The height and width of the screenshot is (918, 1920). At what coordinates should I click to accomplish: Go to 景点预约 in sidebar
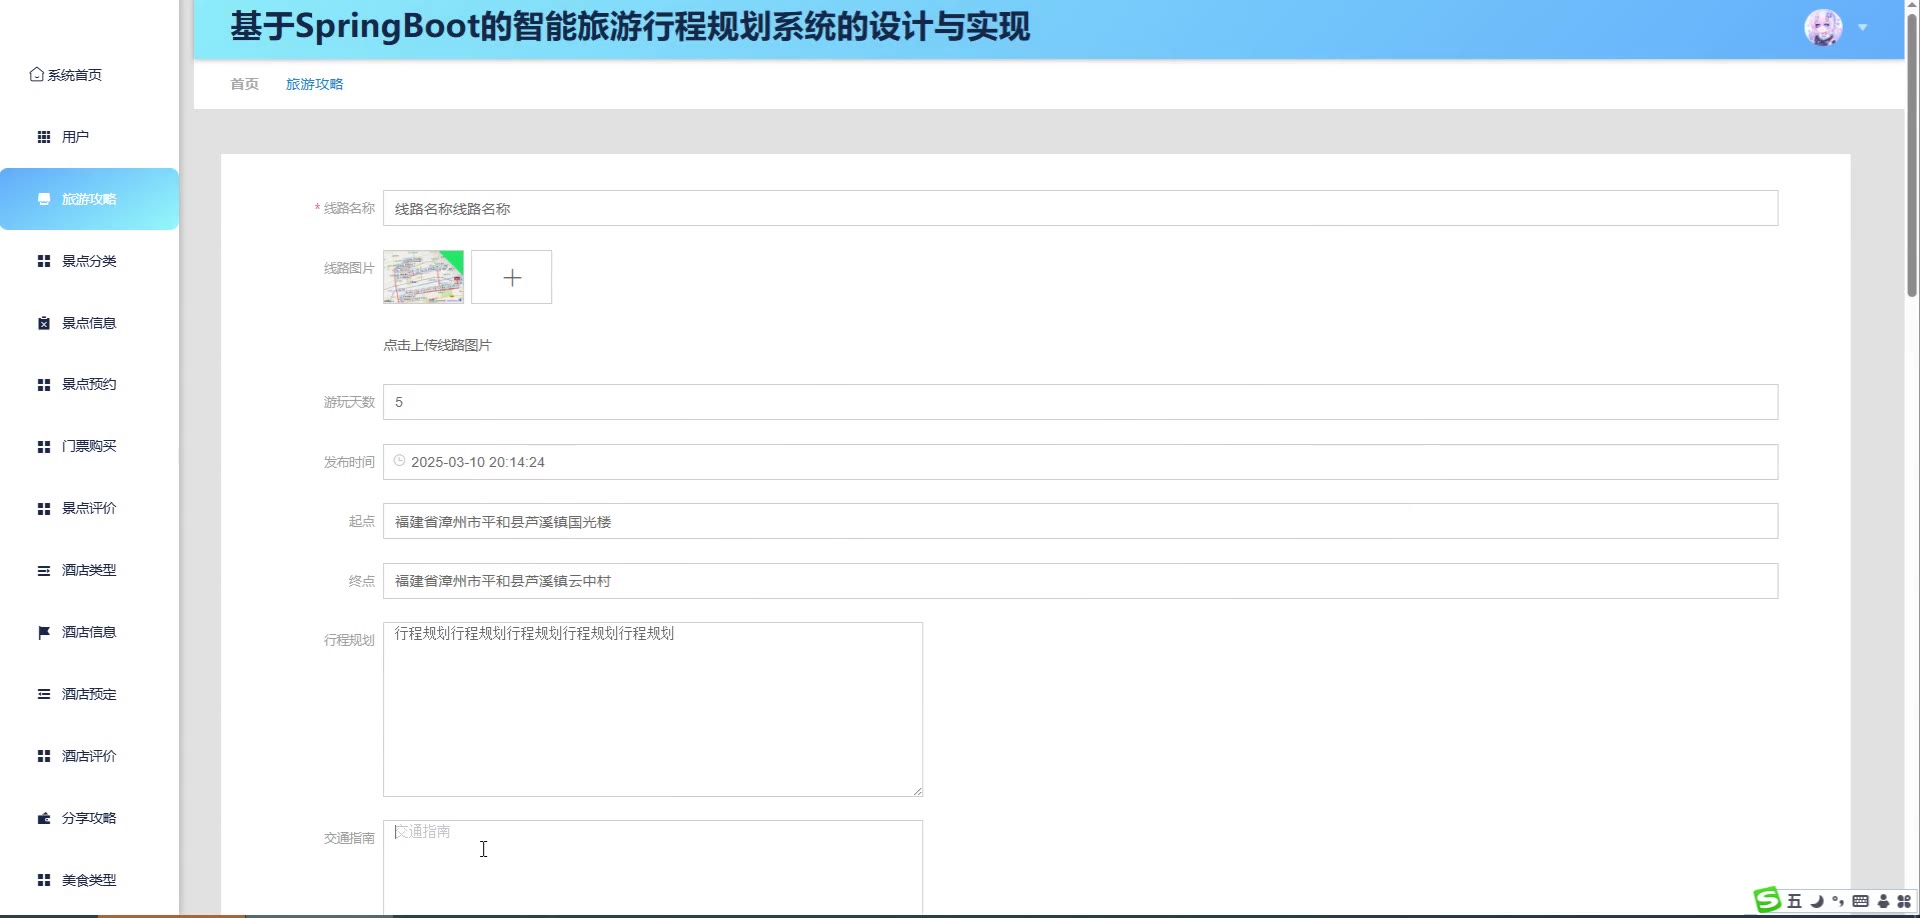coord(89,384)
